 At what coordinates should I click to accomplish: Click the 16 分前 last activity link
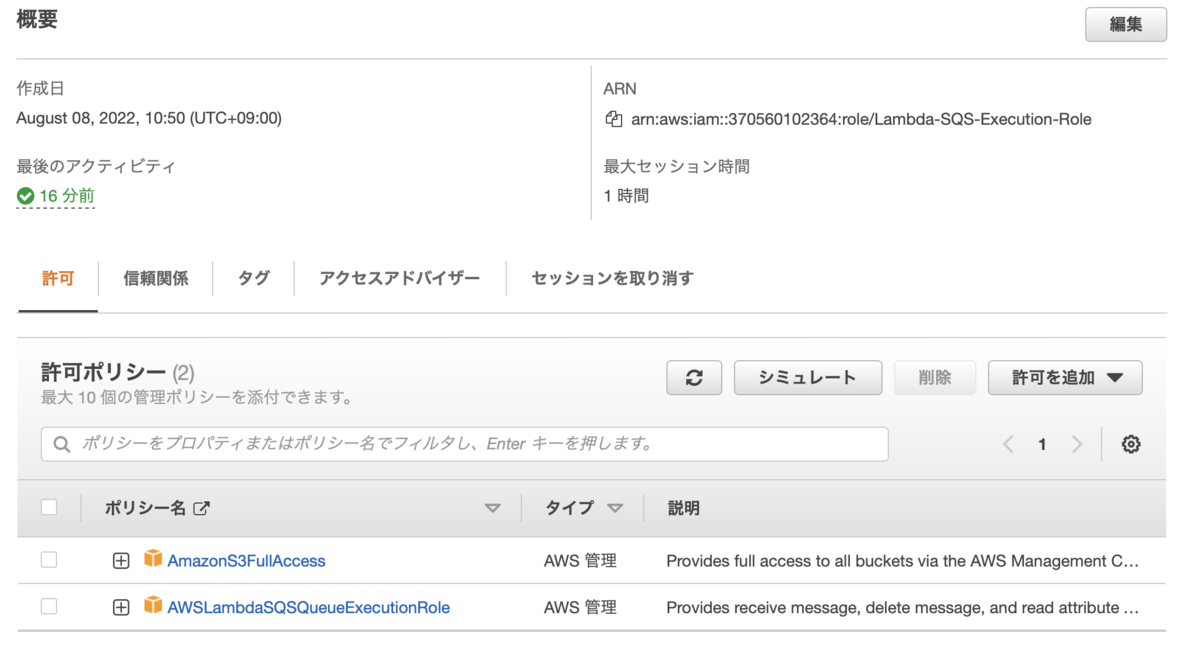click(67, 196)
